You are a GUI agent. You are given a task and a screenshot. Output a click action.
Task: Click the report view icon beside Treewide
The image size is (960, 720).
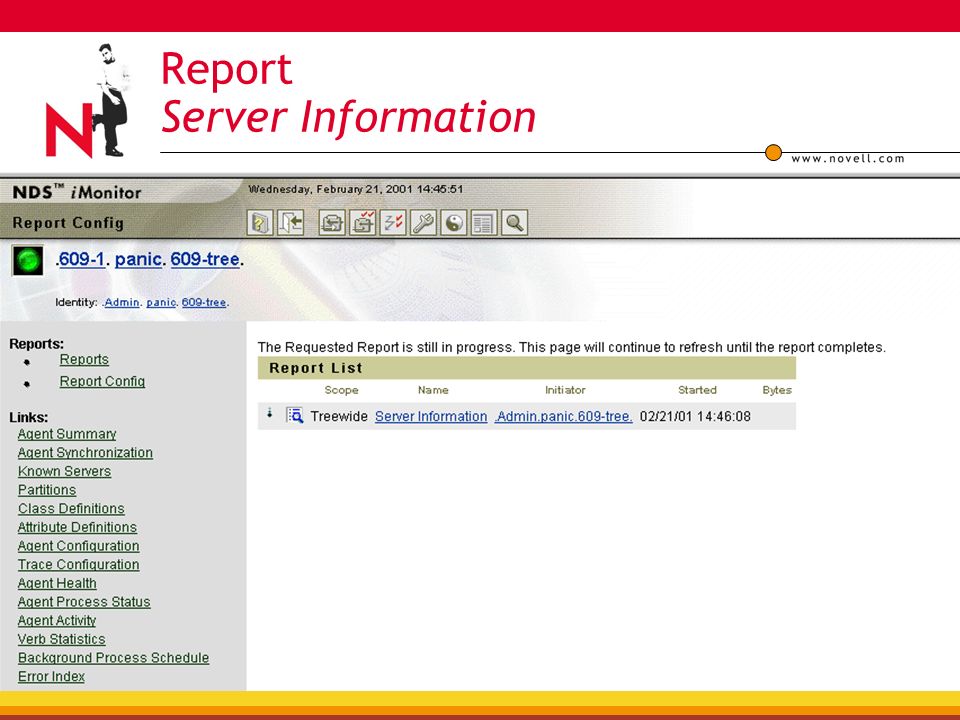(x=295, y=416)
